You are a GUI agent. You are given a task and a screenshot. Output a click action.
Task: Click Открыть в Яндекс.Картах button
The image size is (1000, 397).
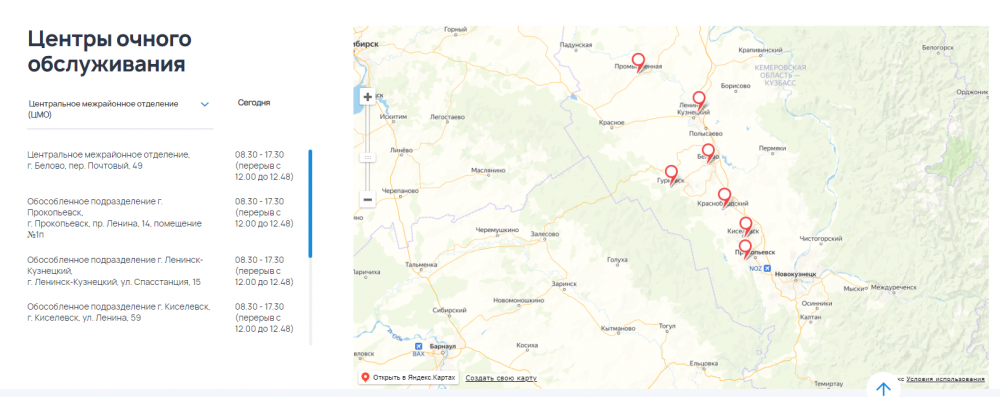(408, 378)
